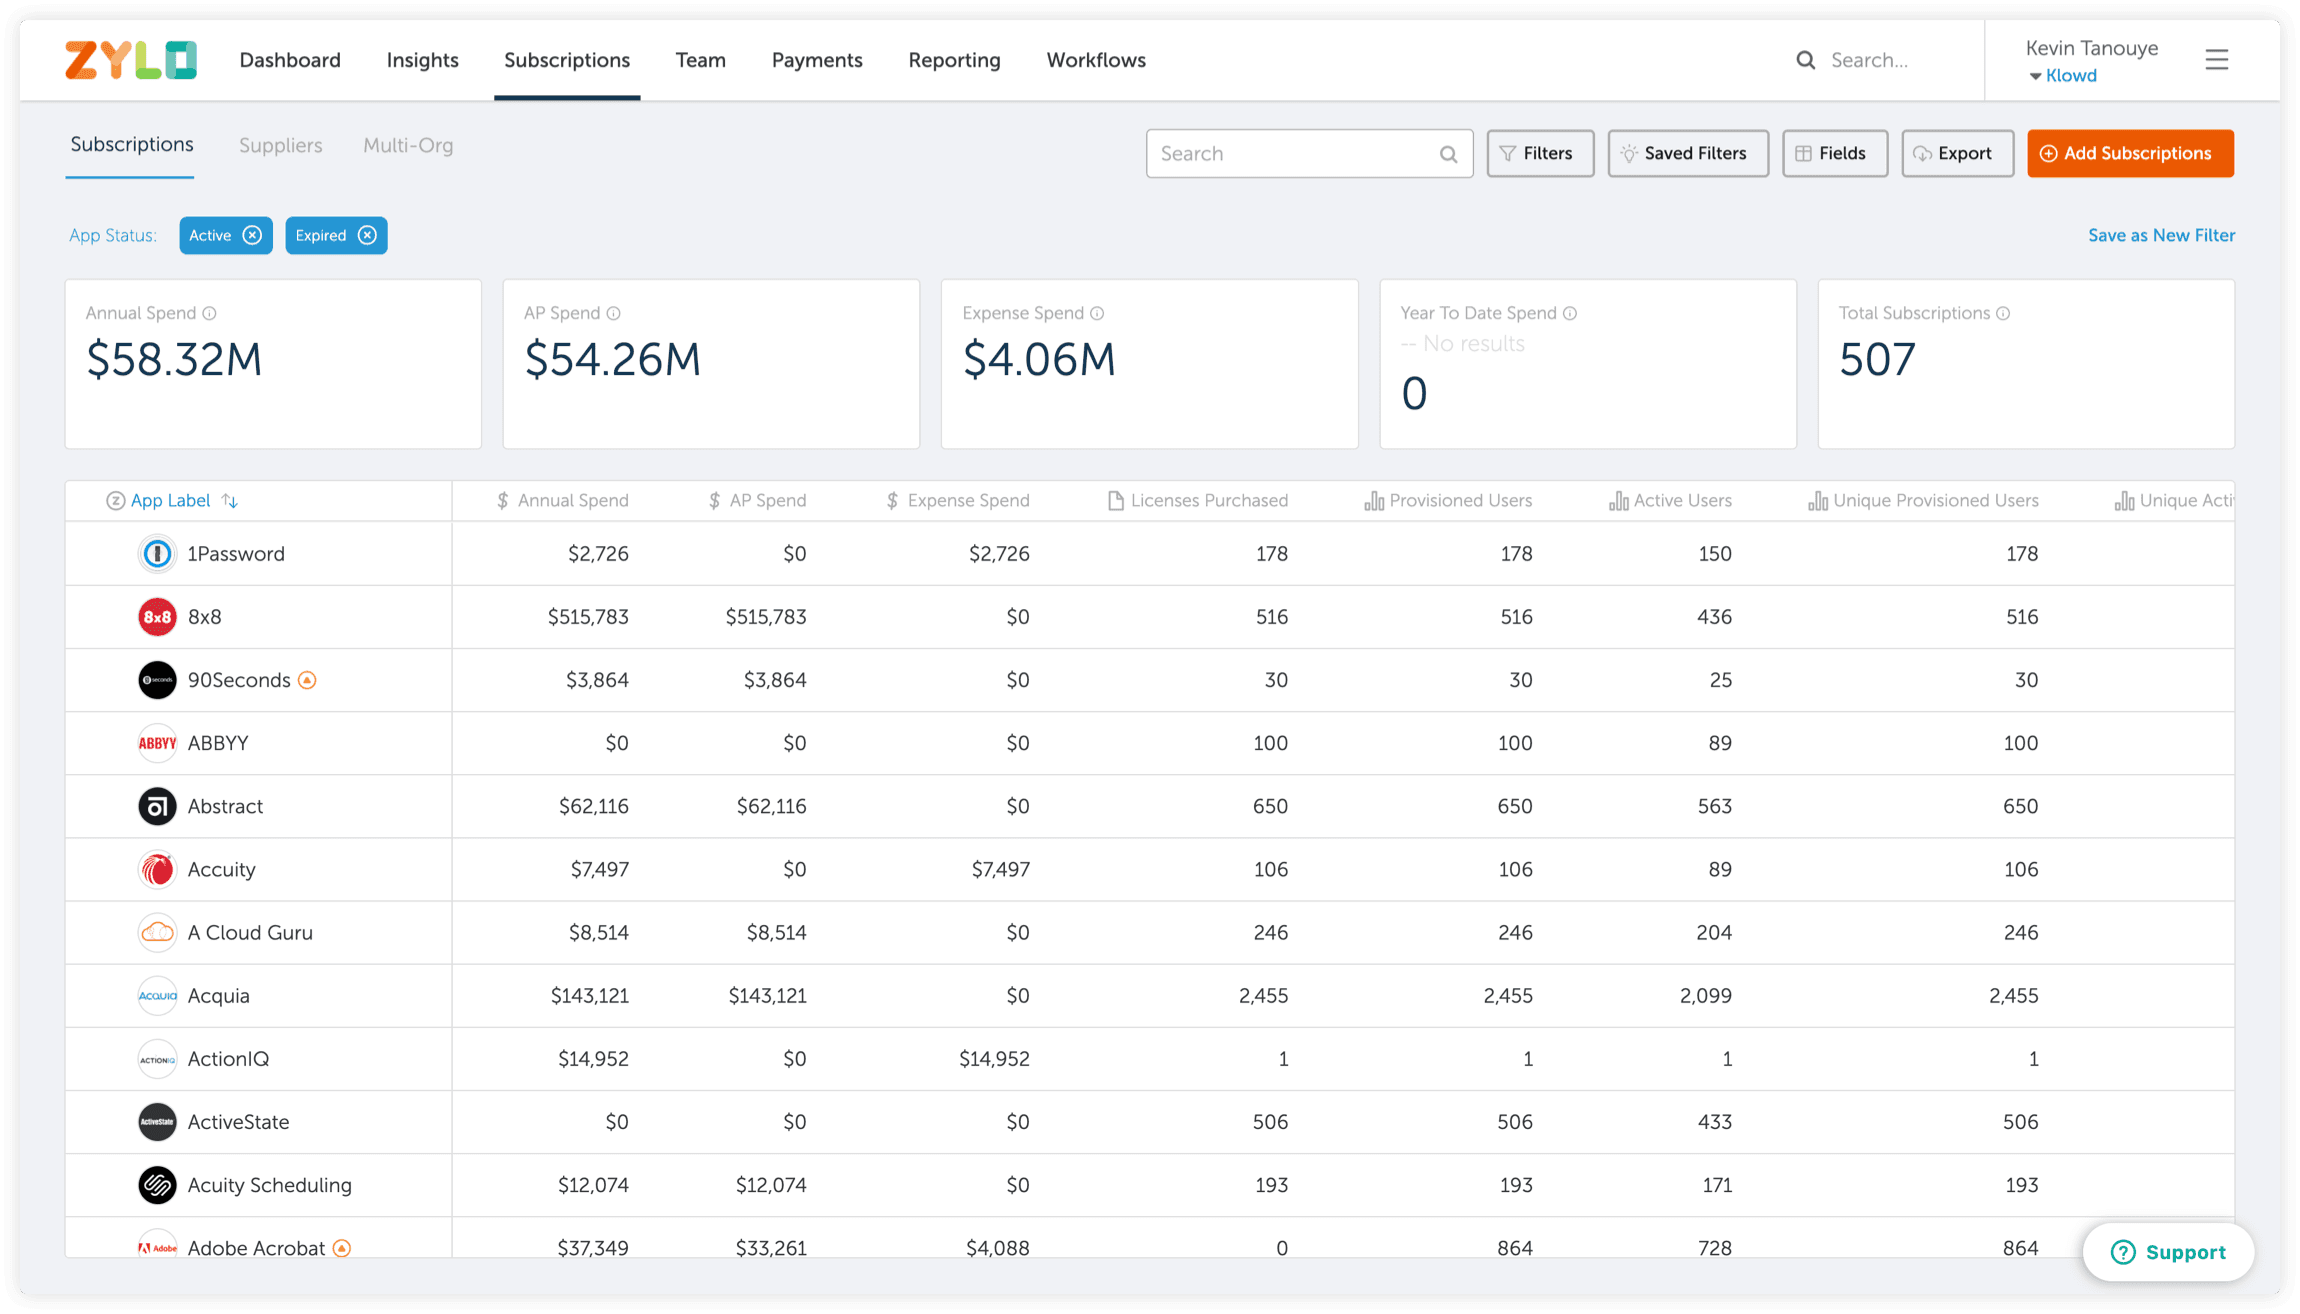
Task: Click the warning badge next to 90Seconds
Action: click(x=308, y=680)
